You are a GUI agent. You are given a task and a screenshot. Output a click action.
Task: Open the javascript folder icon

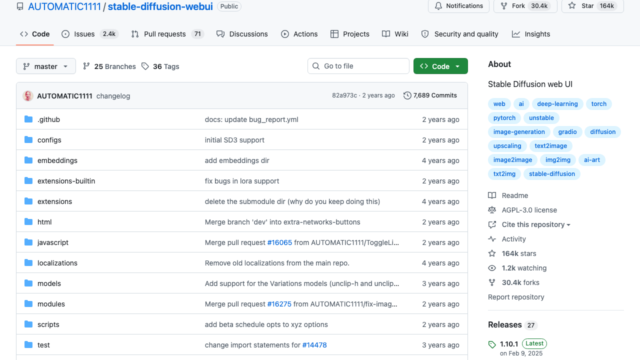(28, 242)
